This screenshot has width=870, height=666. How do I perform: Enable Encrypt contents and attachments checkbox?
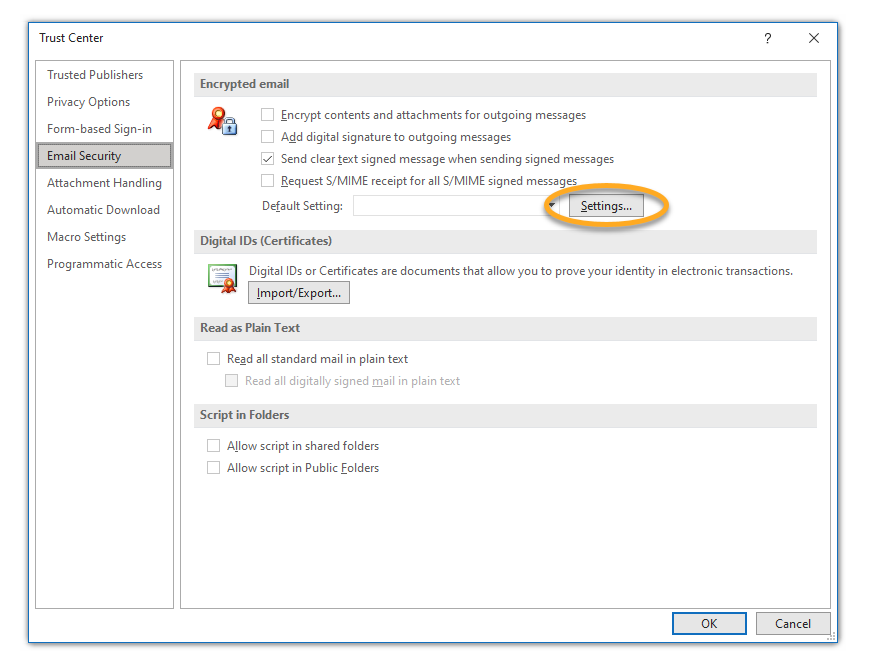[x=267, y=115]
